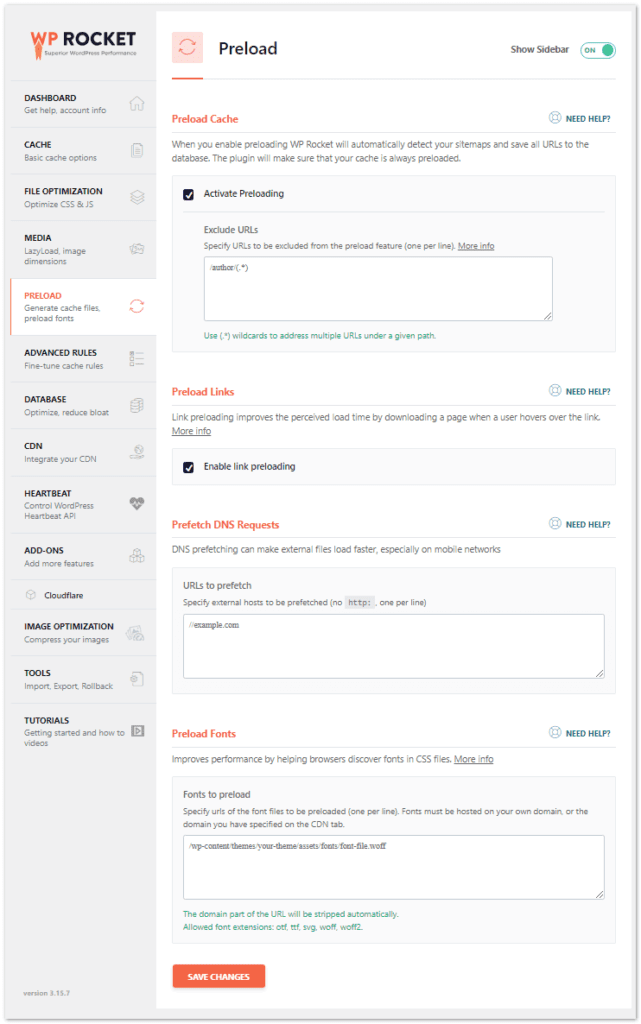This screenshot has height=1024, width=641.
Task: Click the Fonts to preload resize handle
Action: coord(600,895)
